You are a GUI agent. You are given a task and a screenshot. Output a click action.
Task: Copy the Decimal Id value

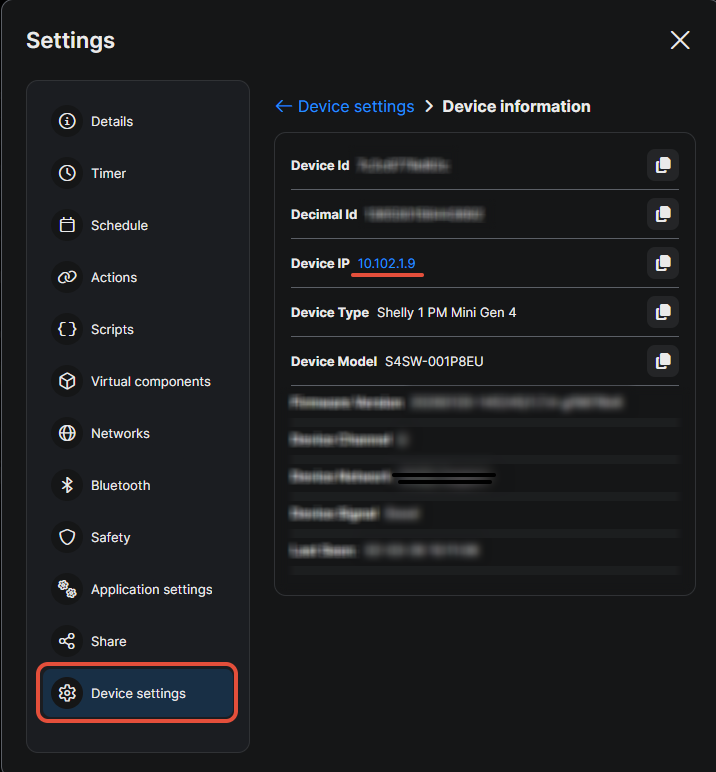662,214
